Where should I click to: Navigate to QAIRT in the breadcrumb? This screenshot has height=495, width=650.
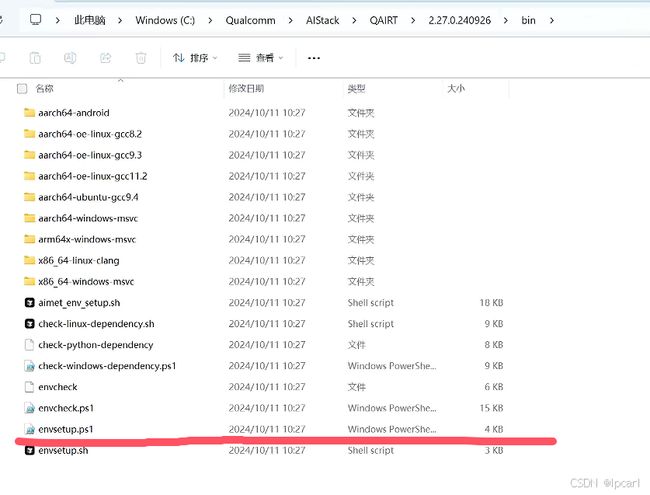[x=383, y=20]
